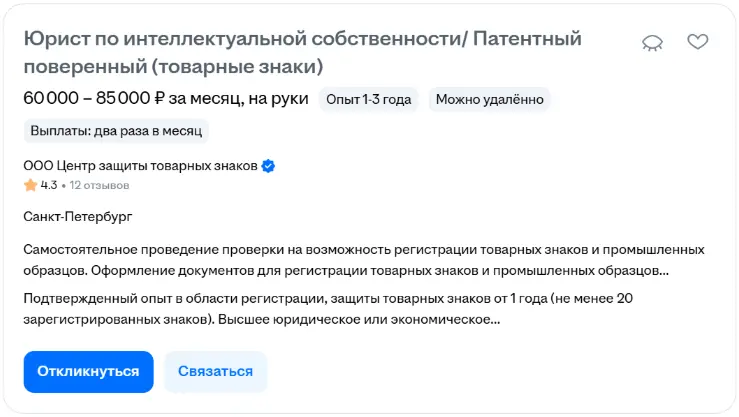Viewport: 739px width, 417px height.
Task: Click the Можно удалённо tag
Action: click(x=489, y=99)
